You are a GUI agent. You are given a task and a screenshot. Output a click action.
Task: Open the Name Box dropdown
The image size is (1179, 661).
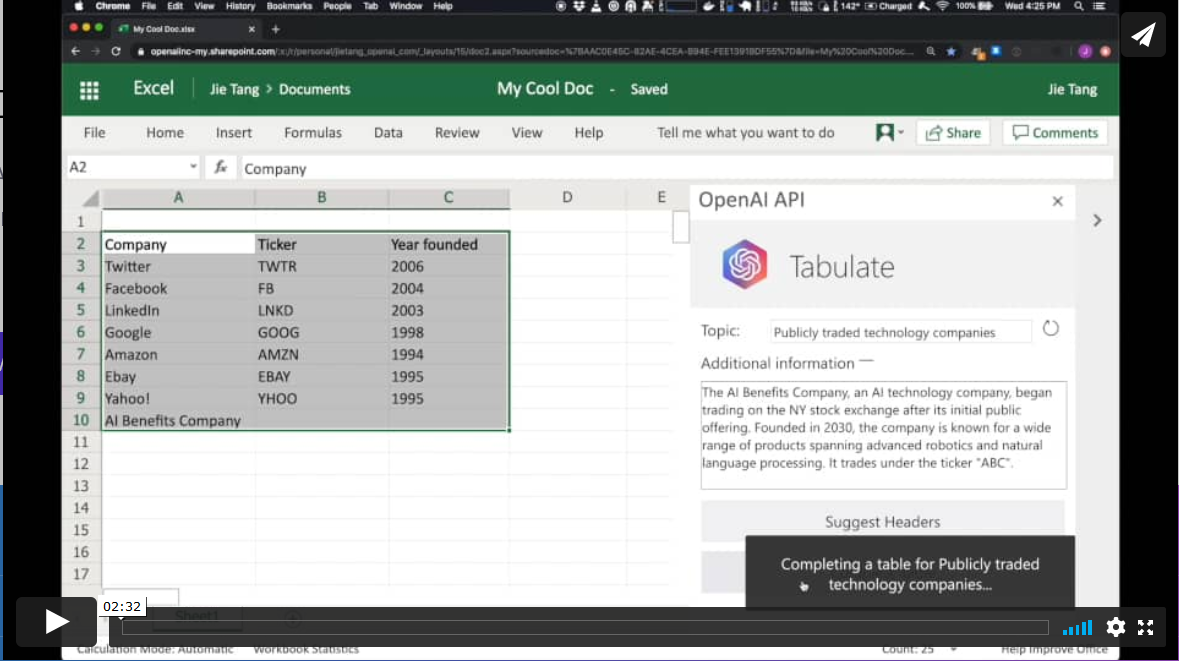(192, 167)
